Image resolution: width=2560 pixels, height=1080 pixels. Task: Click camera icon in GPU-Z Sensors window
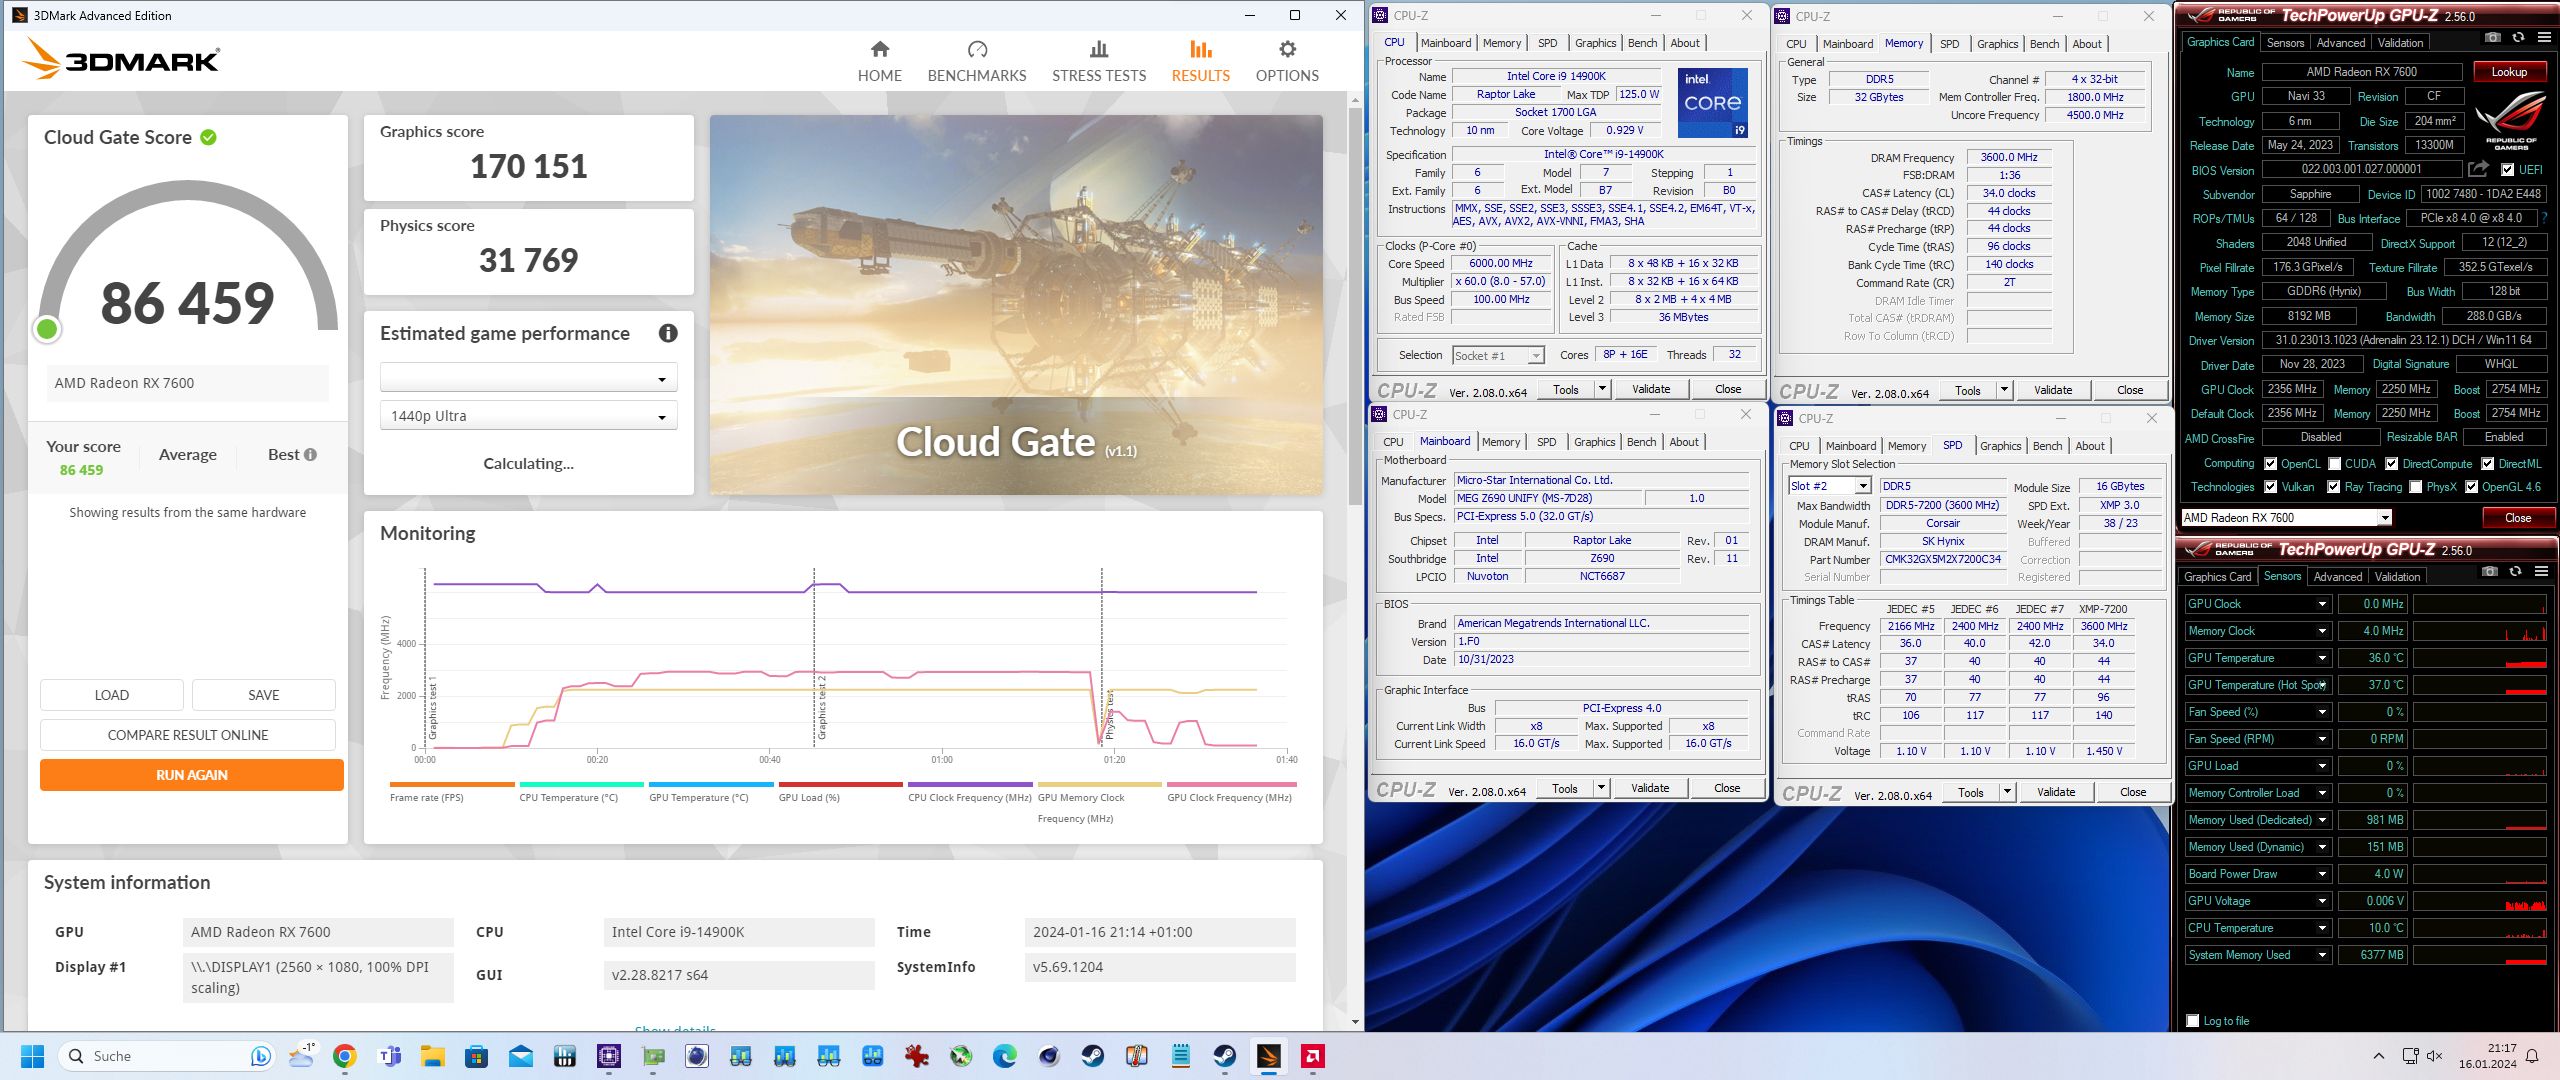coord(2490,571)
